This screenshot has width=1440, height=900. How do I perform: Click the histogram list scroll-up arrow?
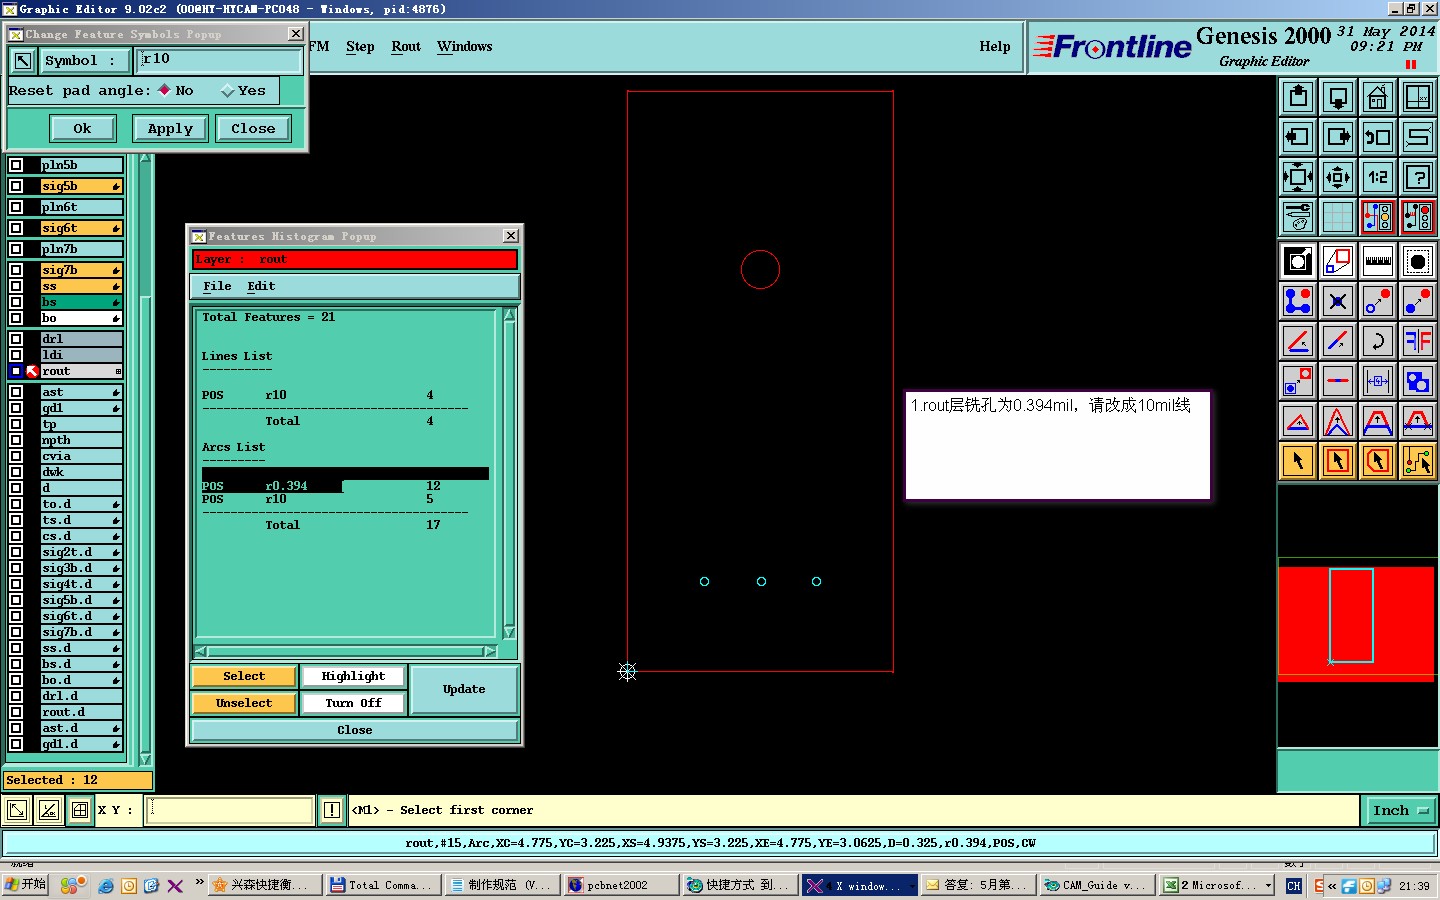509,315
